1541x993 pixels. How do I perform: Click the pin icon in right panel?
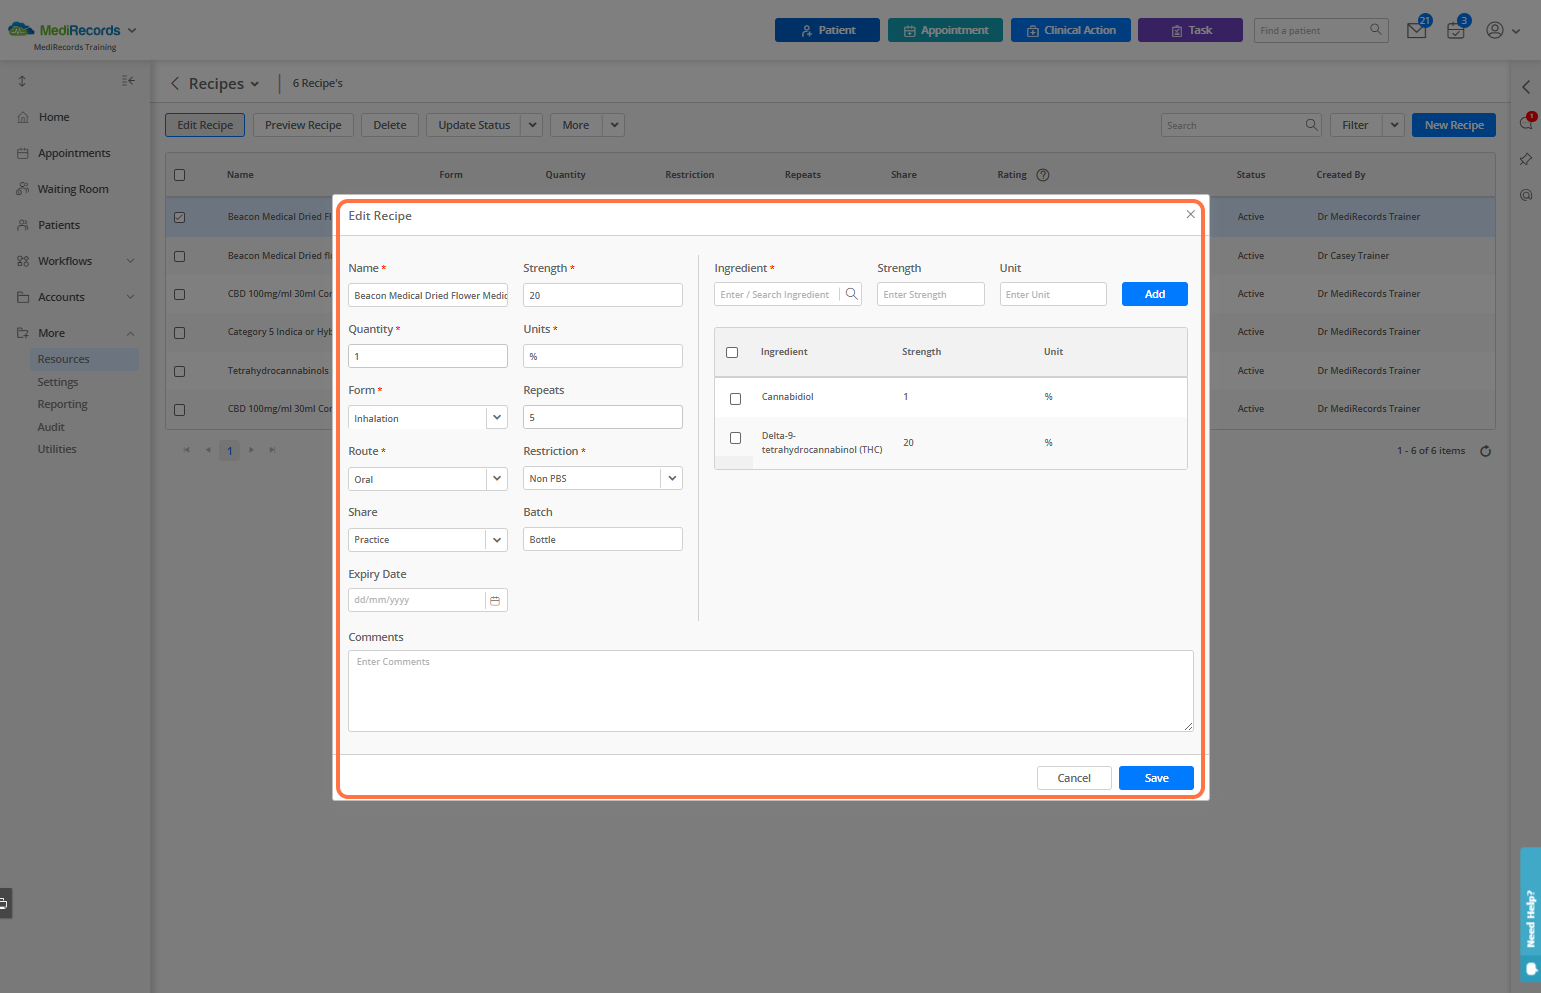[1526, 159]
